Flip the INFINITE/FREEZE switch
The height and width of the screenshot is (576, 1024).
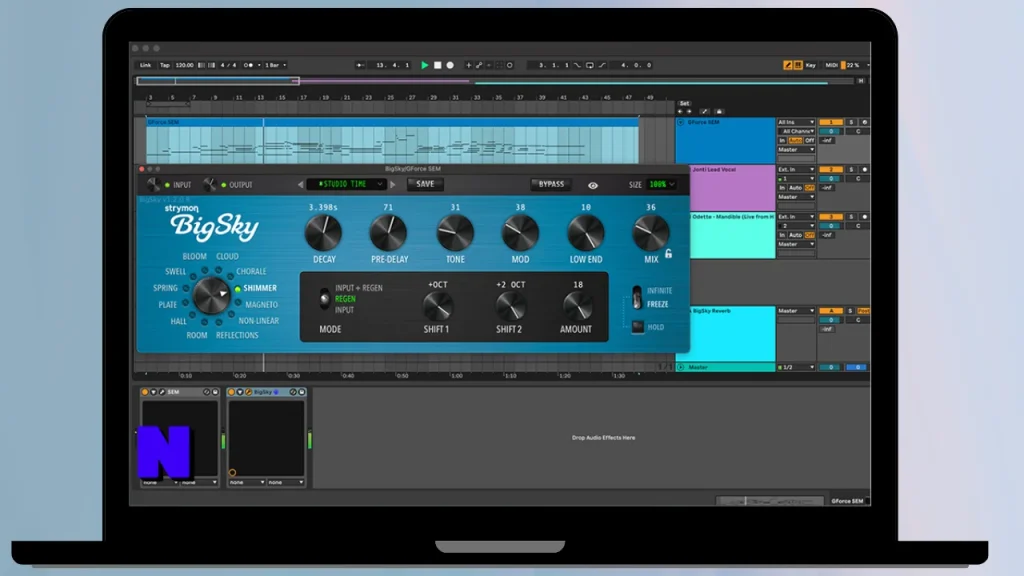point(637,297)
